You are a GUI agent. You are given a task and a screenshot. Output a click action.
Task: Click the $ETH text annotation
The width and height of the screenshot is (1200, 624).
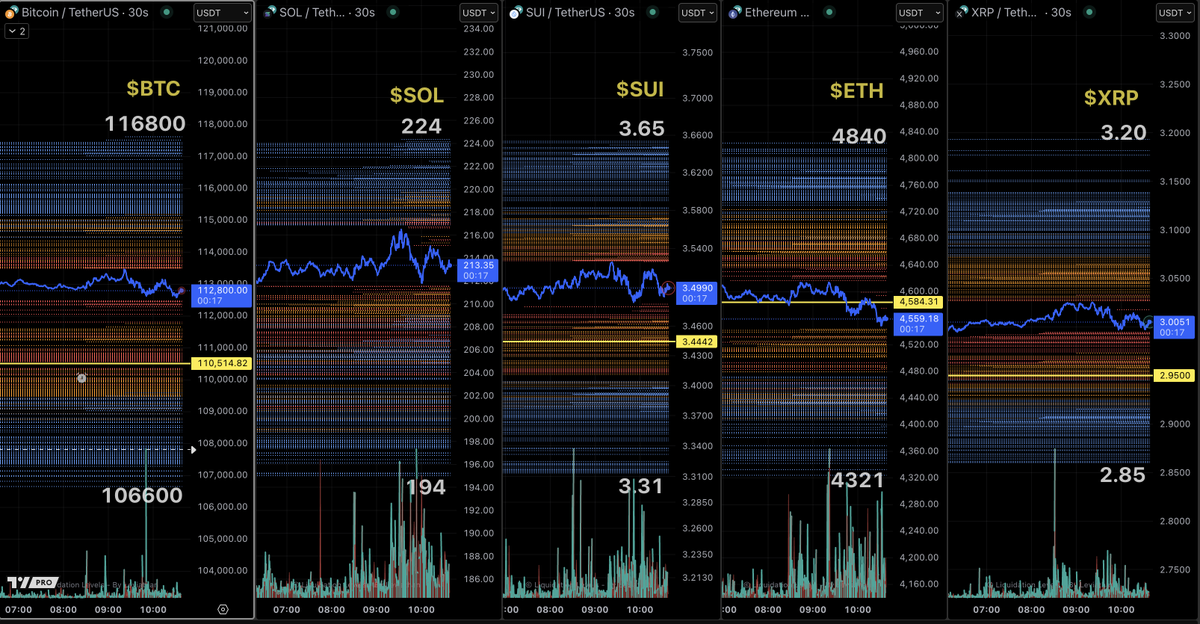tap(857, 91)
